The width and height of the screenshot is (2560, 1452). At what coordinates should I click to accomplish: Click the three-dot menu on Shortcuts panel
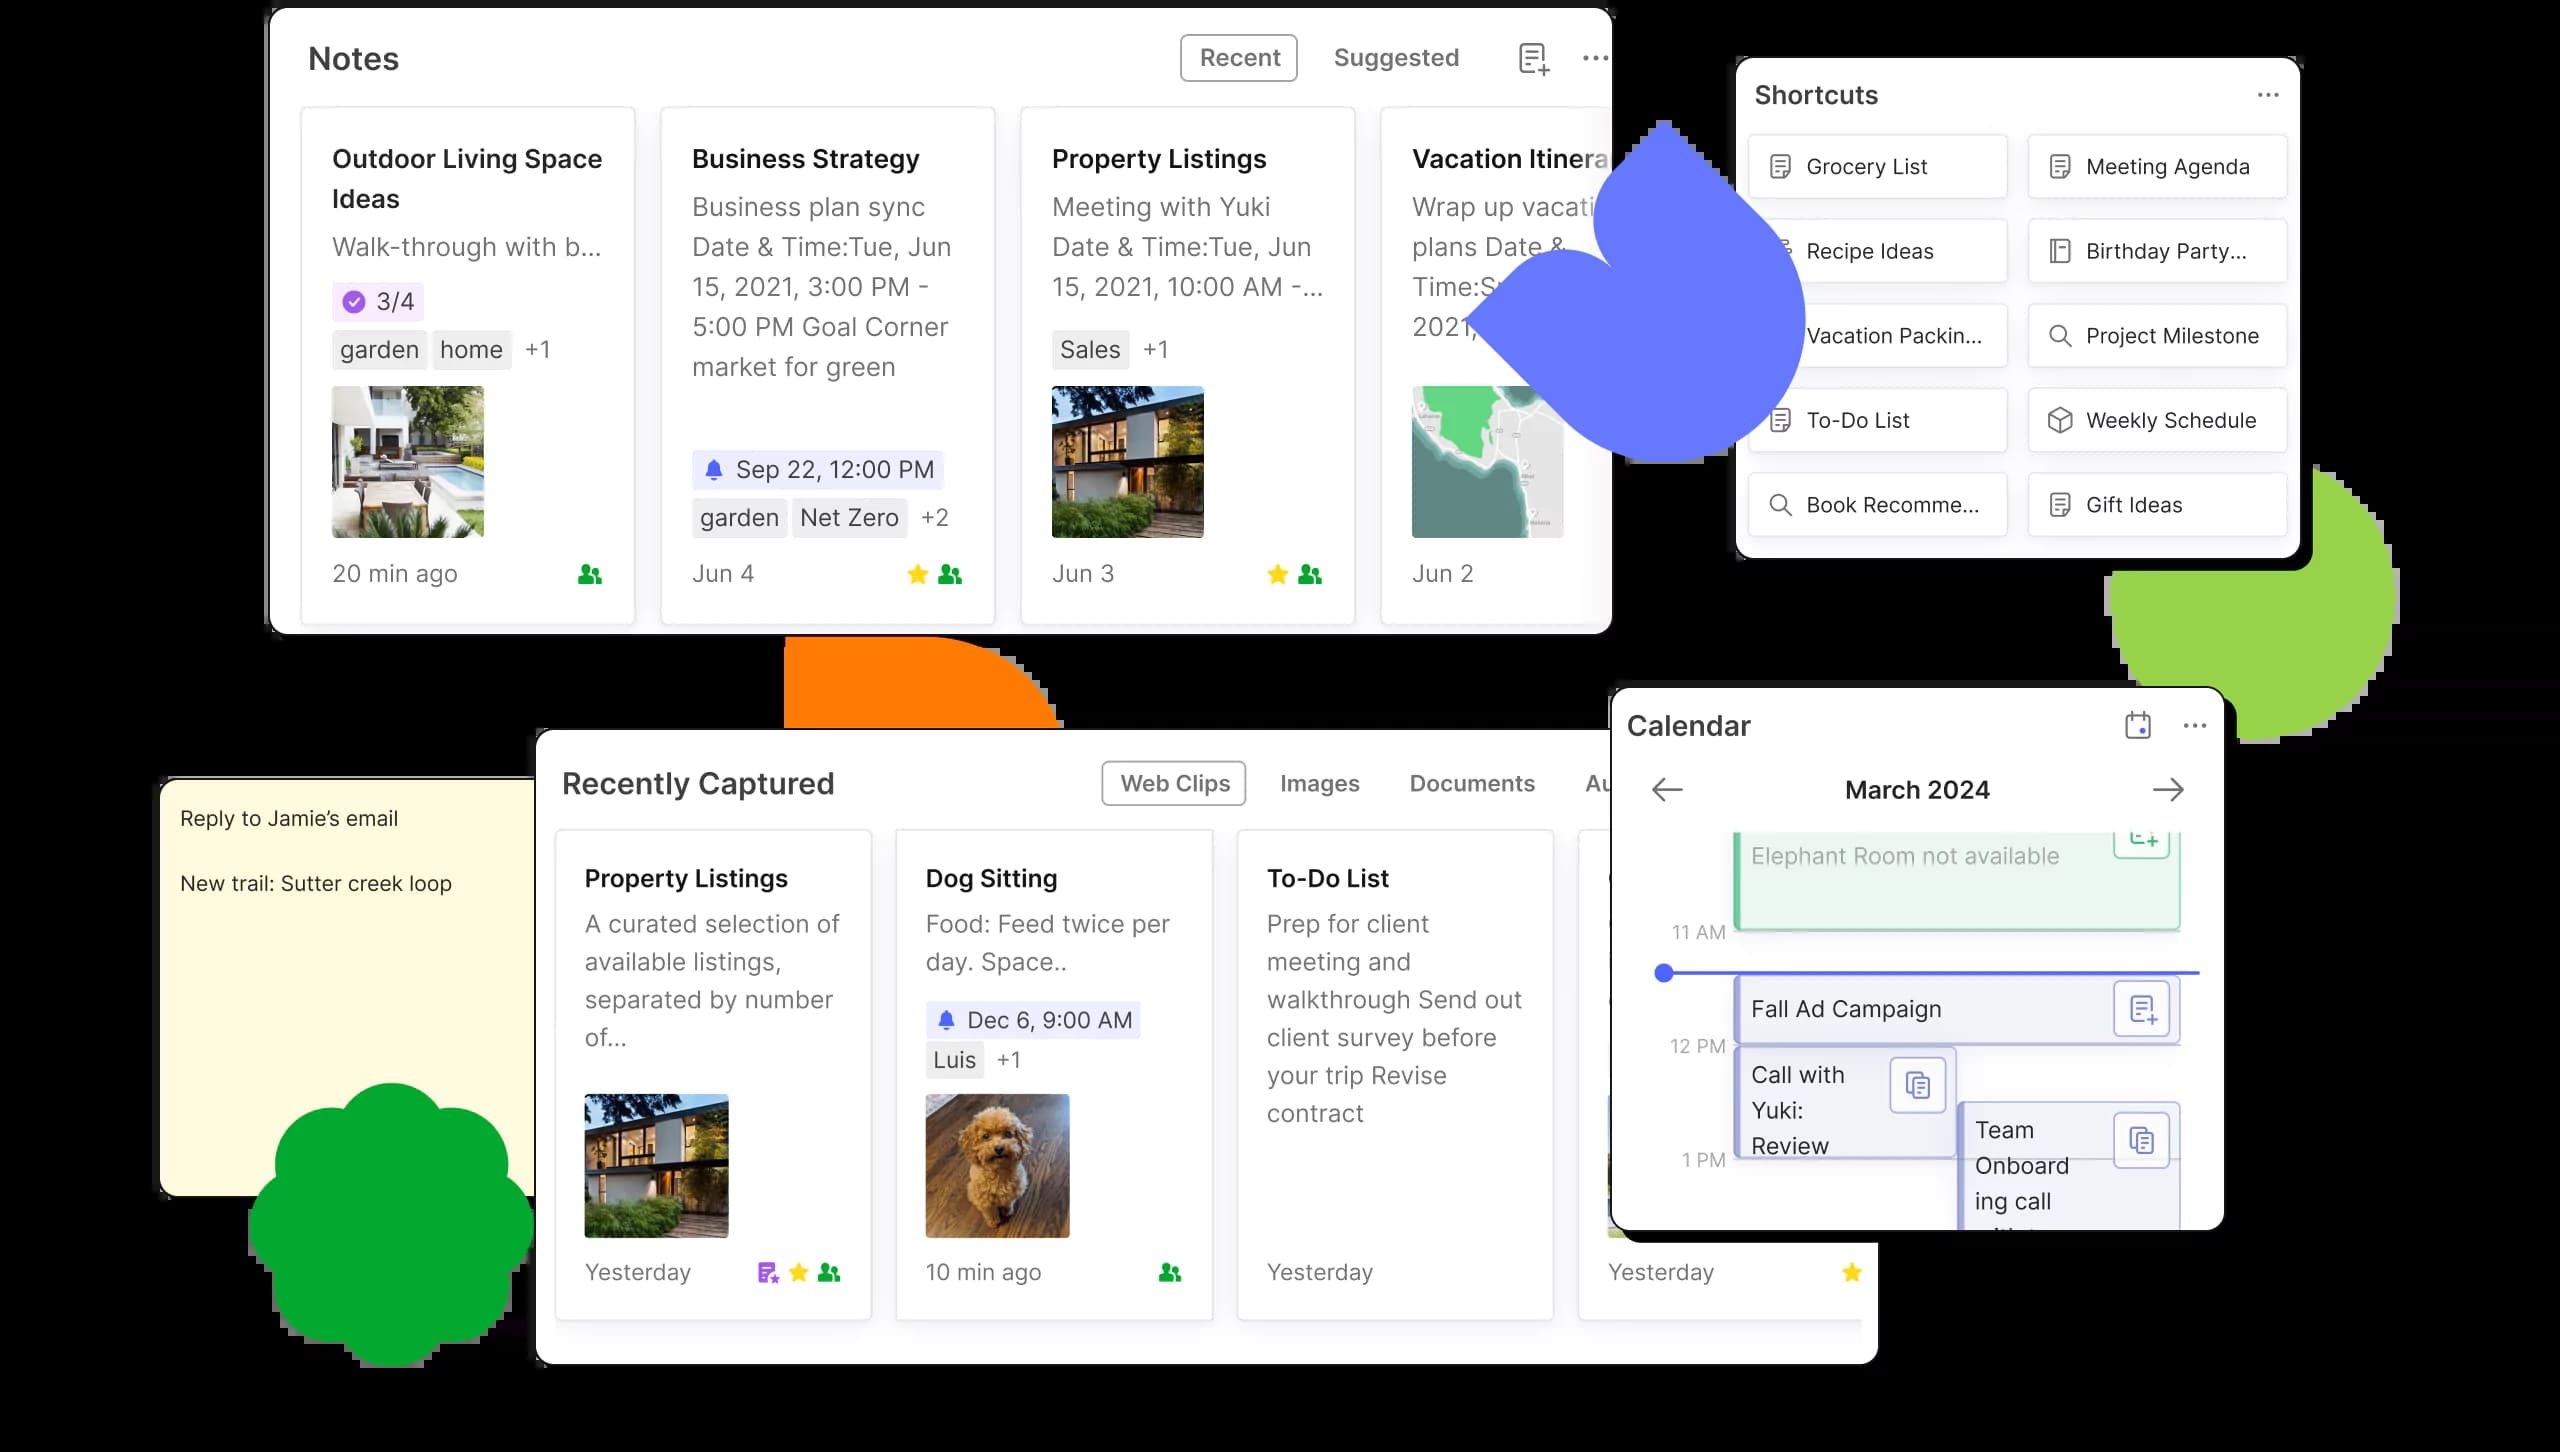[2270, 95]
